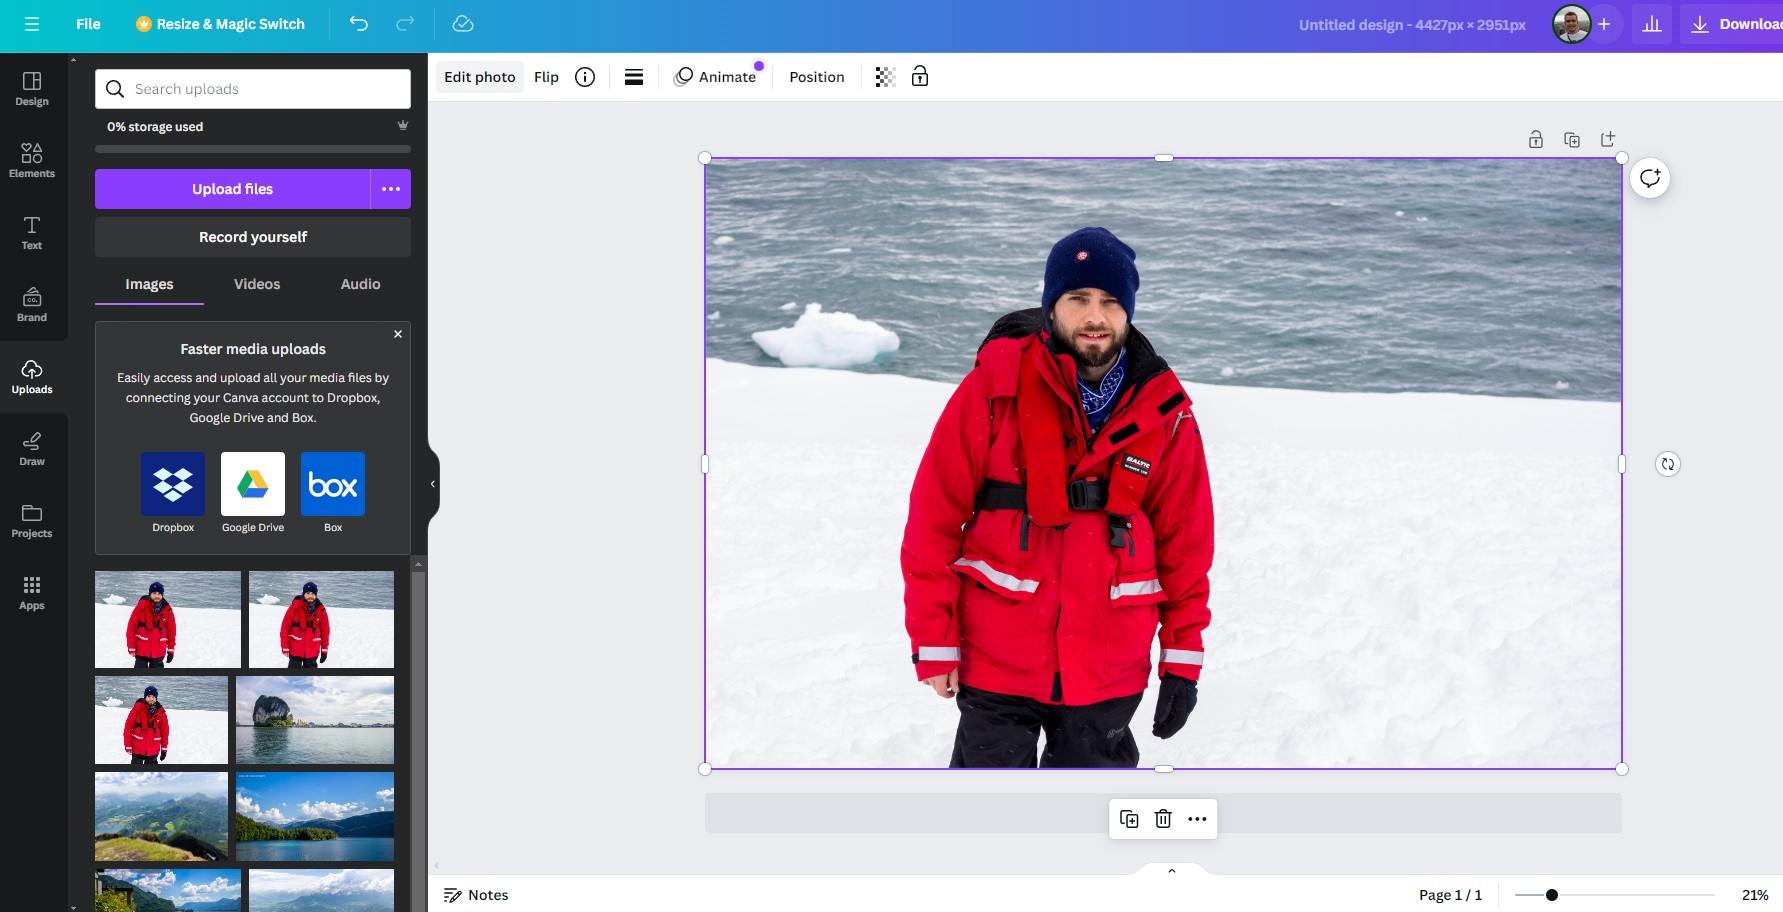Click the crown storage upgrade icon
The height and width of the screenshot is (912, 1783).
tap(403, 126)
